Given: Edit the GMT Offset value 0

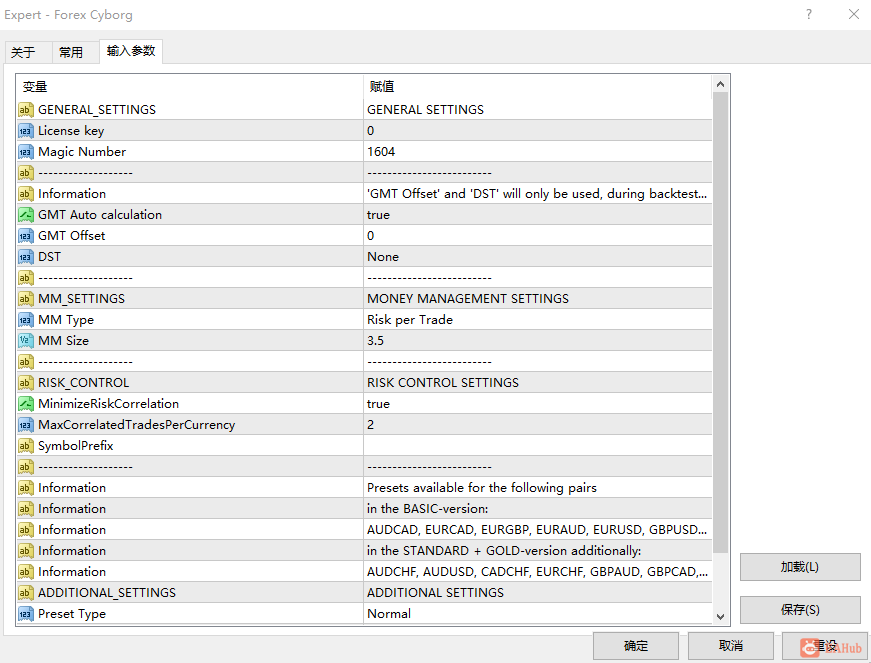Looking at the screenshot, I should [x=537, y=235].
